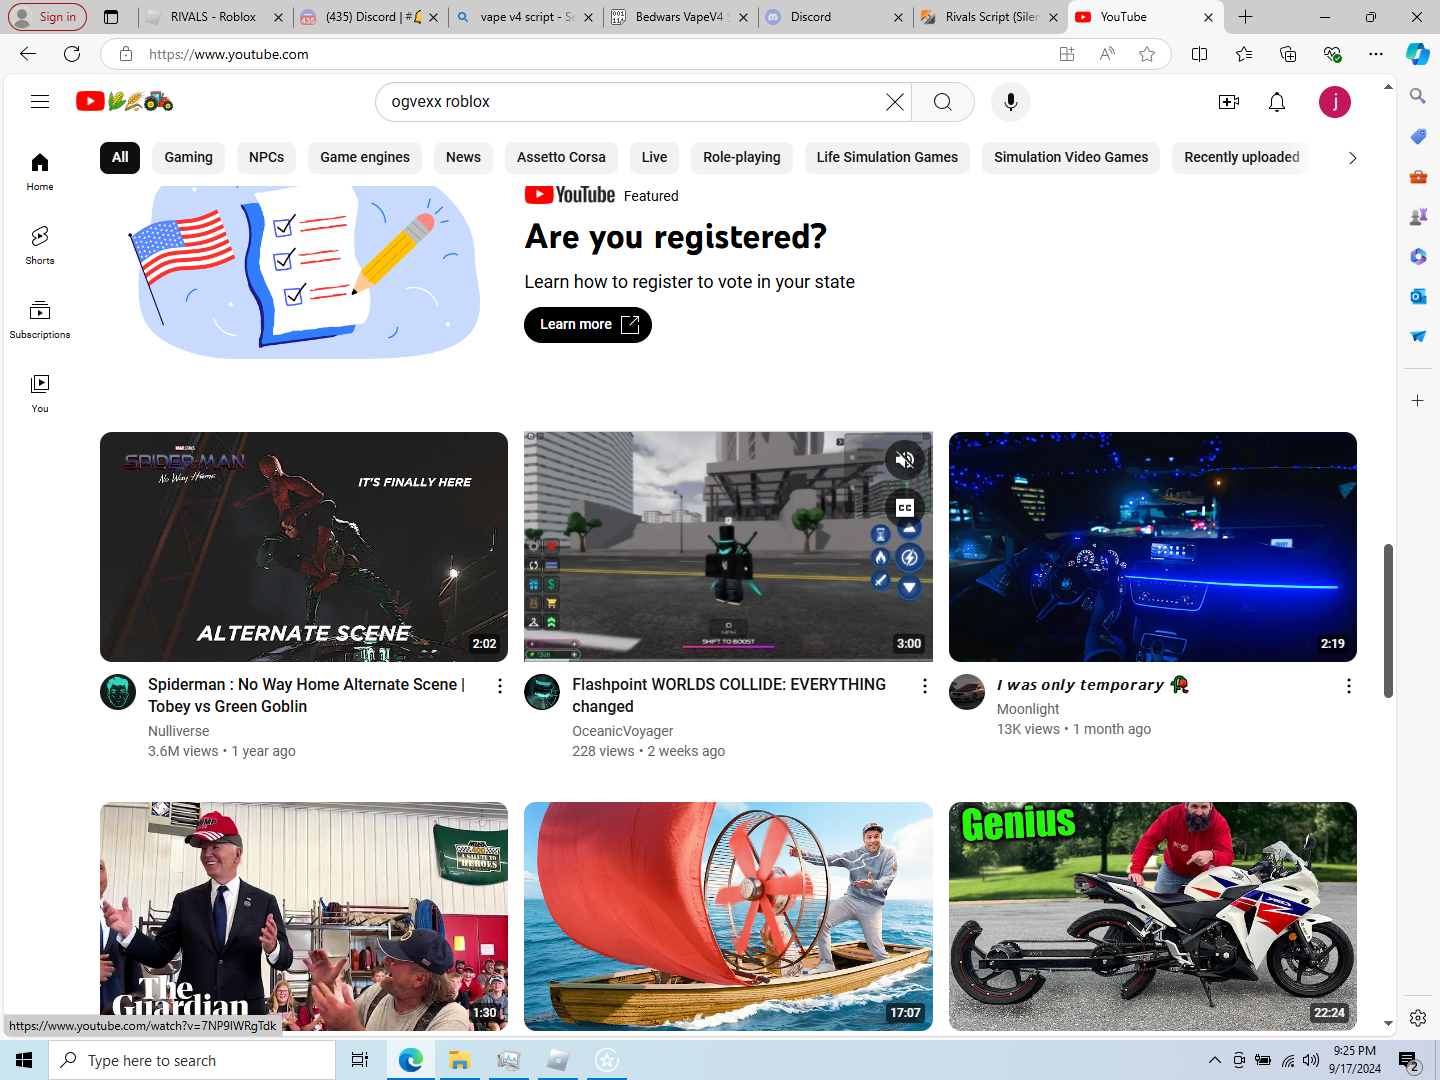Open Edge Copilot sidebar icon

coord(1418,54)
